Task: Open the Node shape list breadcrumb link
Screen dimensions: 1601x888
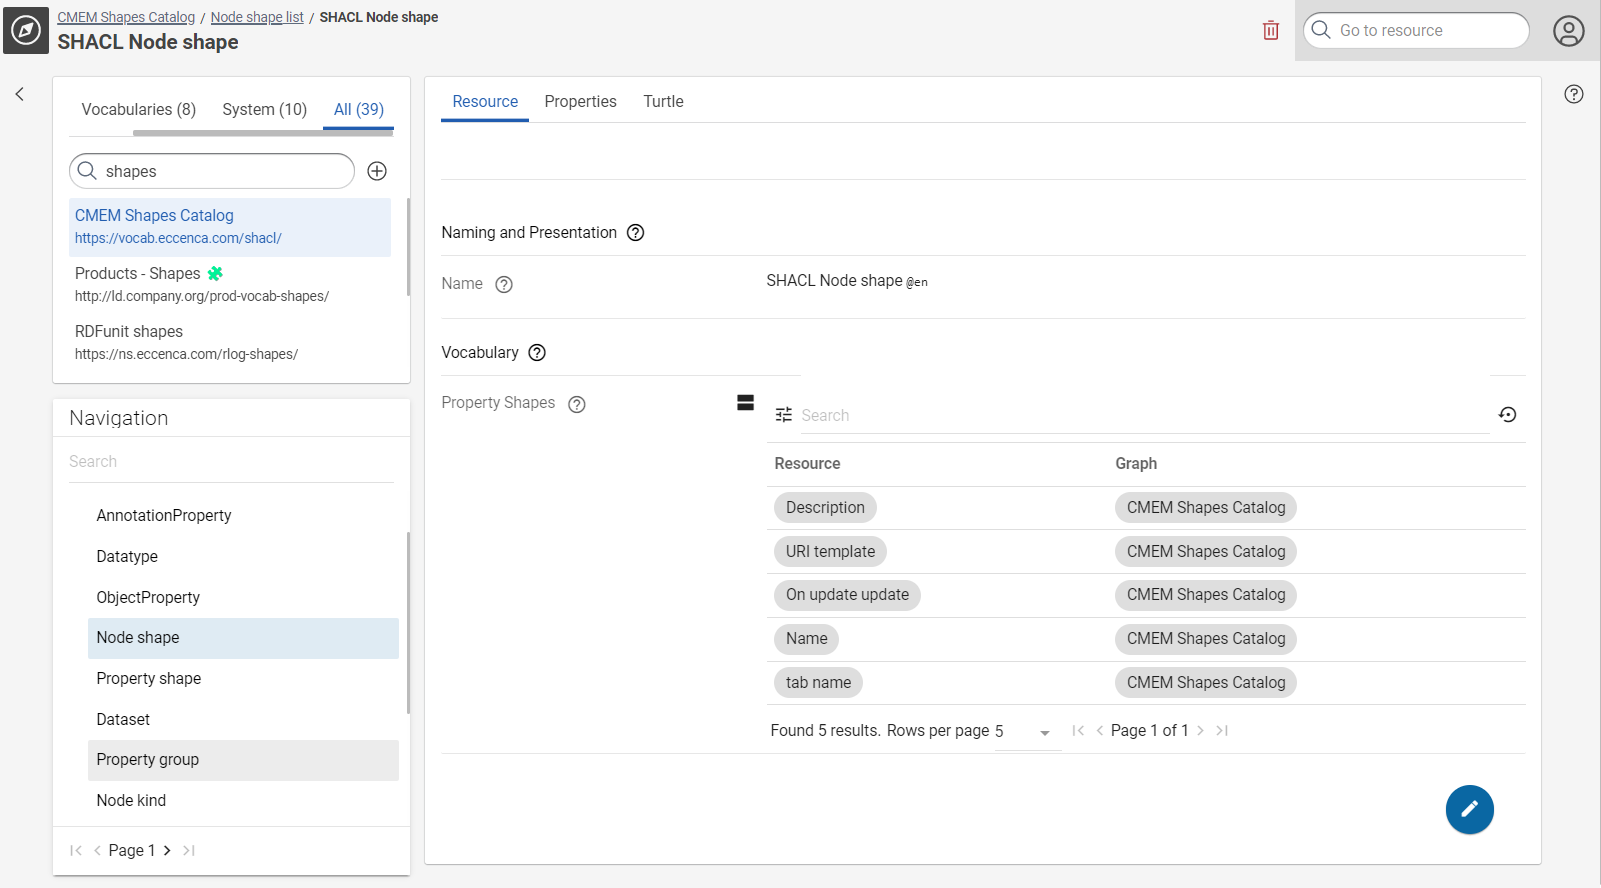Action: 257,17
